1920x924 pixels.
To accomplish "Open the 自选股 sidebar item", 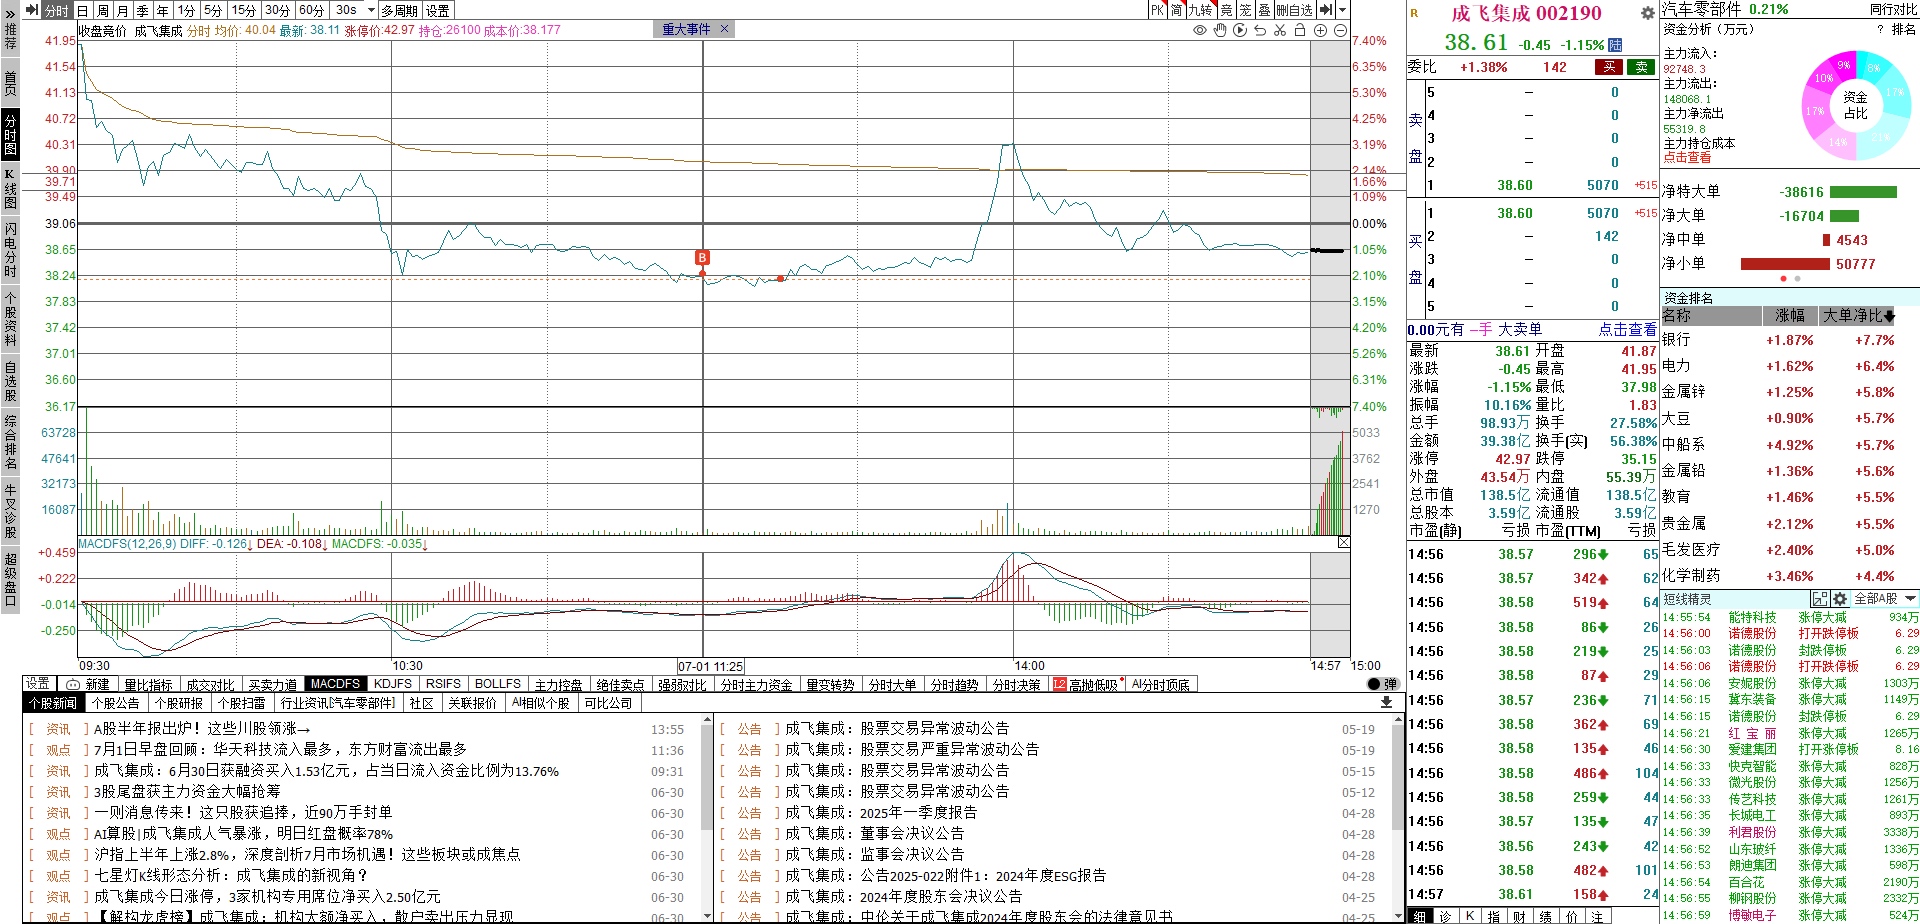I will coord(10,381).
